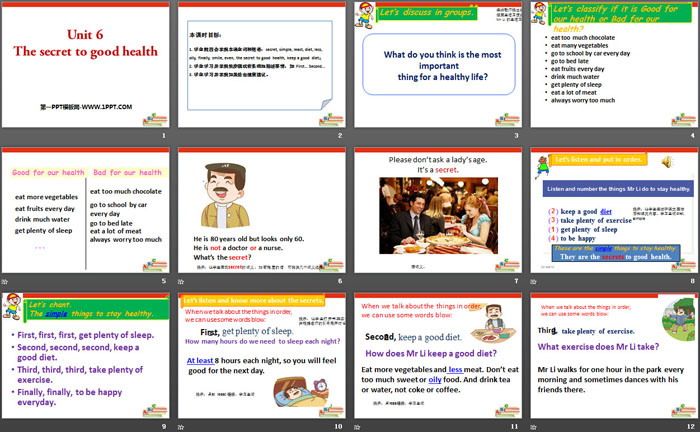Click the blue 'Listen and number' instruction box
700x432 pixels.
(614, 189)
